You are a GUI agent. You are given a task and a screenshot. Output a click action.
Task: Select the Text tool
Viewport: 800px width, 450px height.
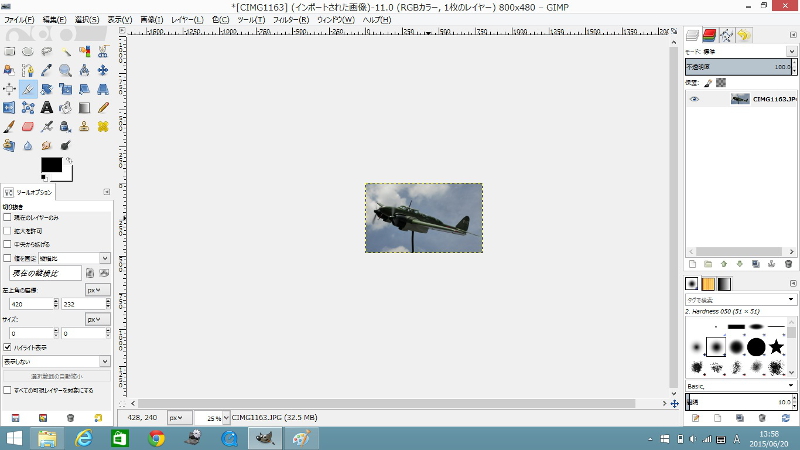pos(46,108)
